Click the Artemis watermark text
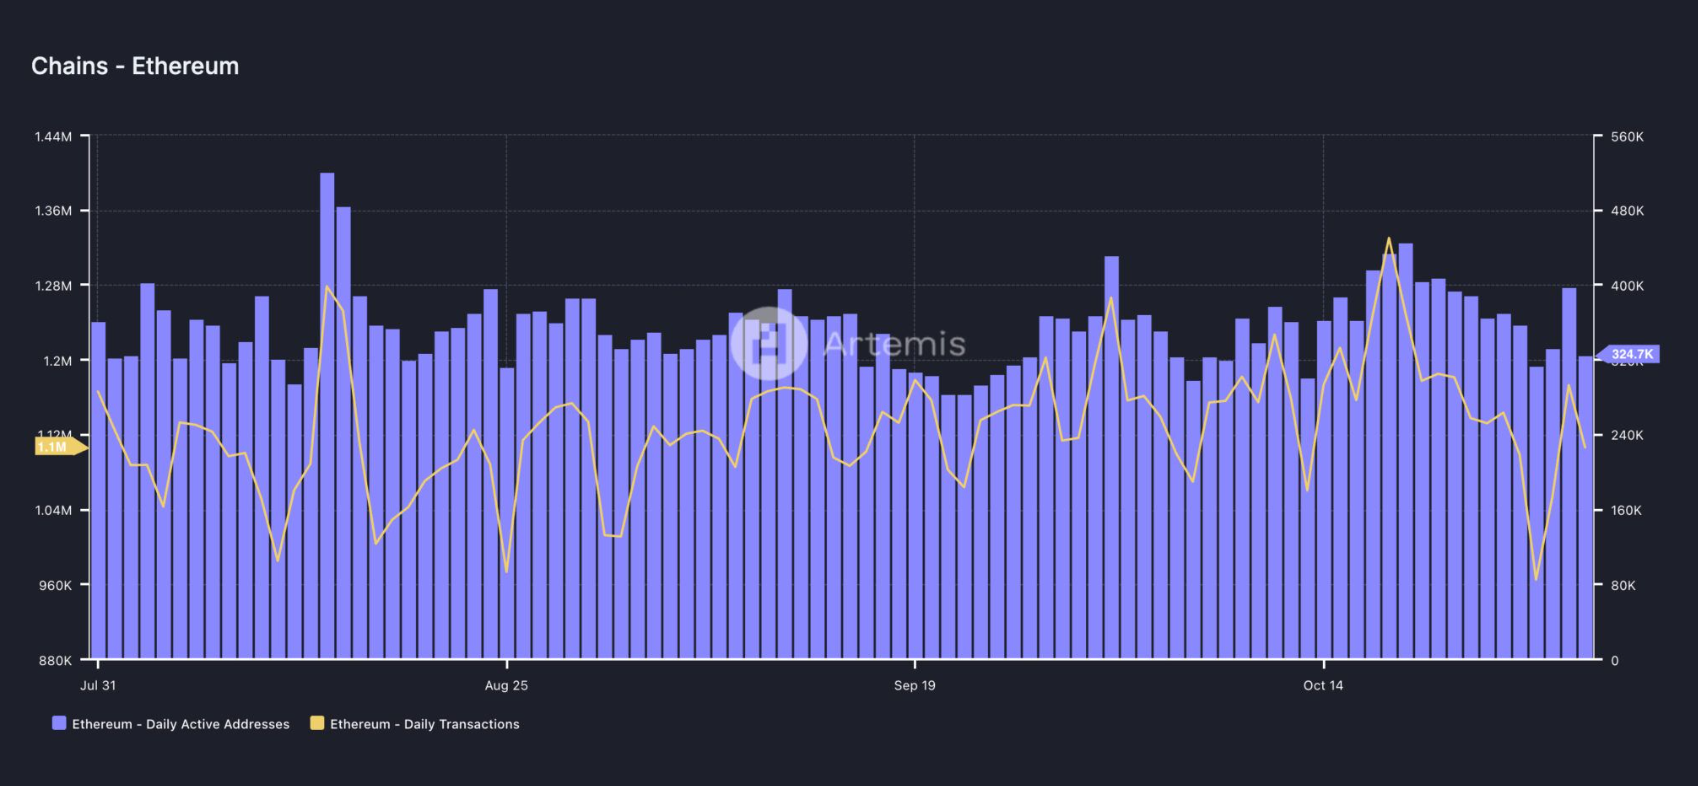The height and width of the screenshot is (786, 1698). point(895,345)
